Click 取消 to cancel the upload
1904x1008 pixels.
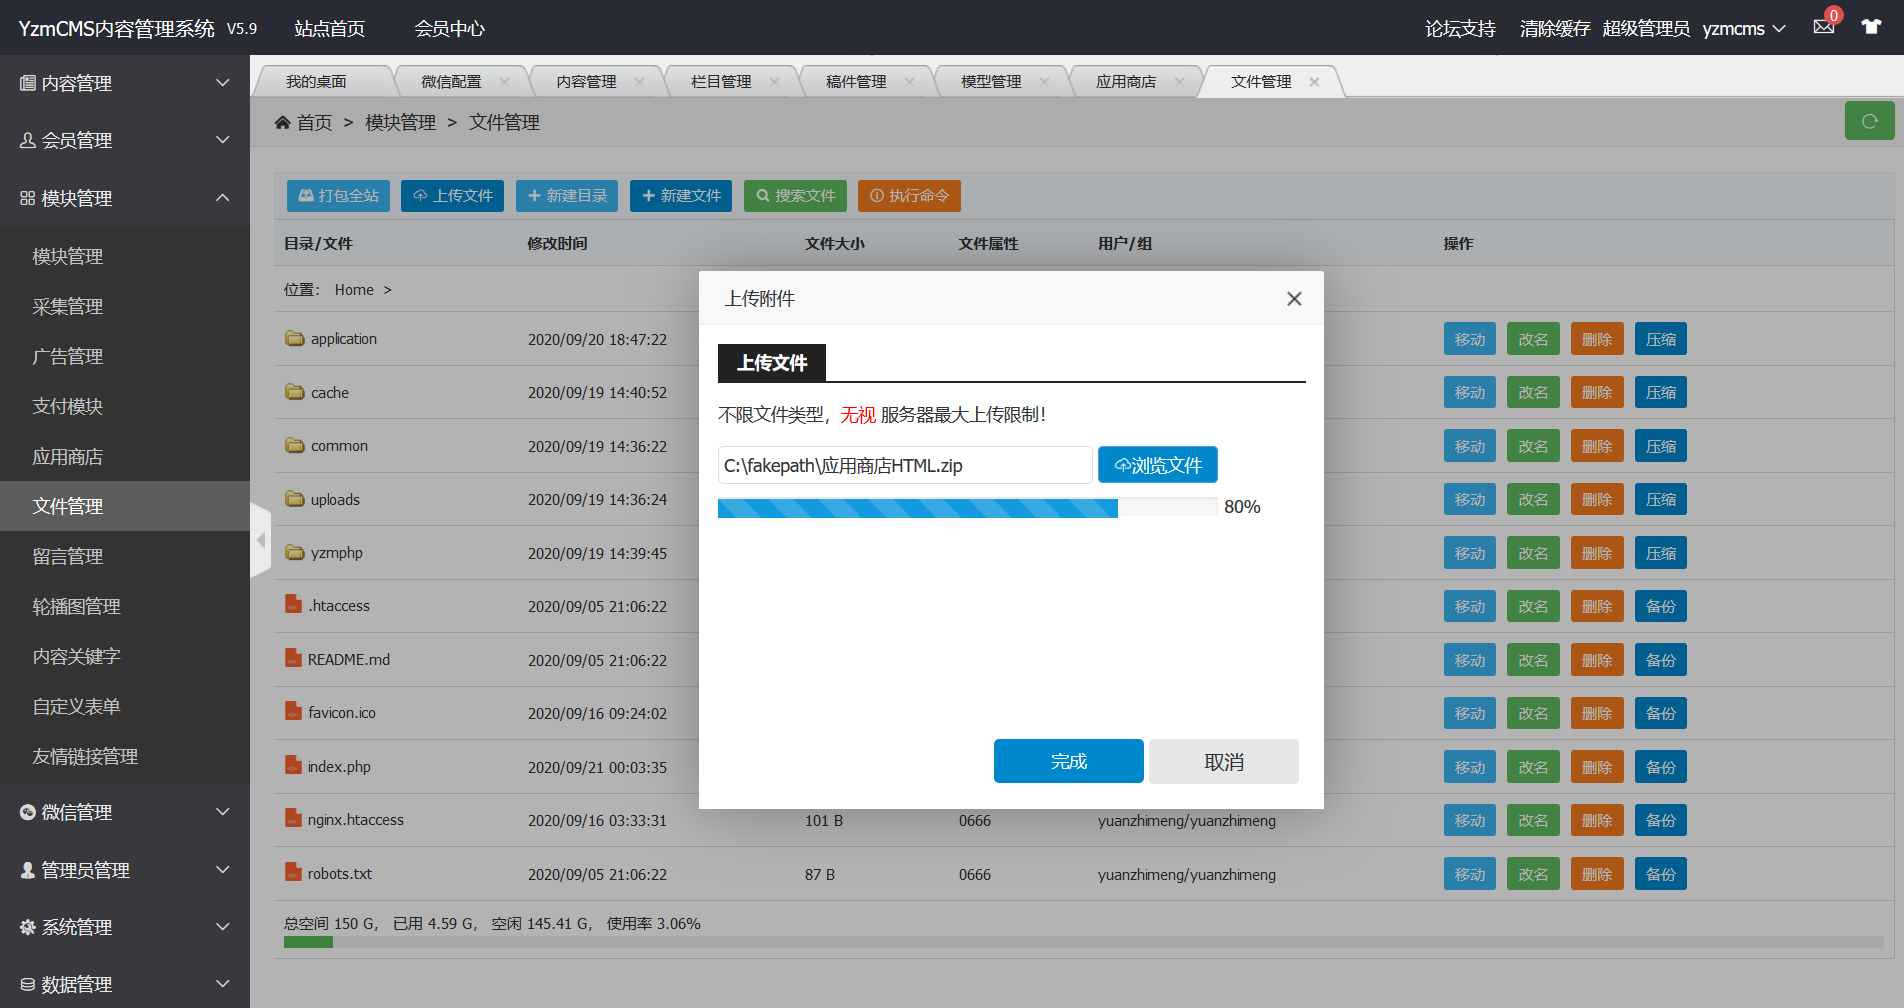(1223, 761)
